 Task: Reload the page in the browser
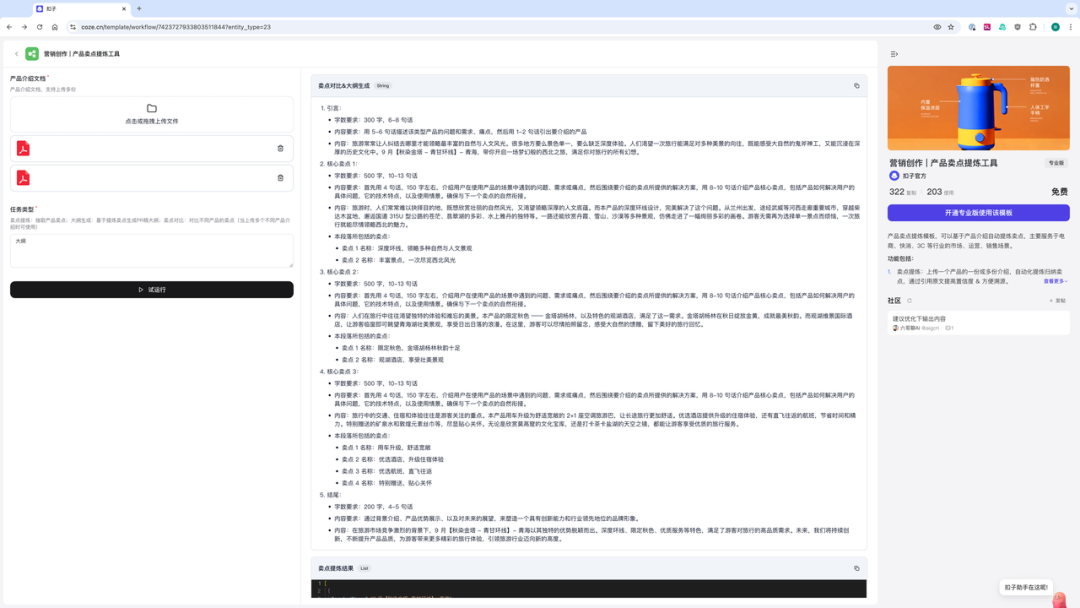coord(39,28)
